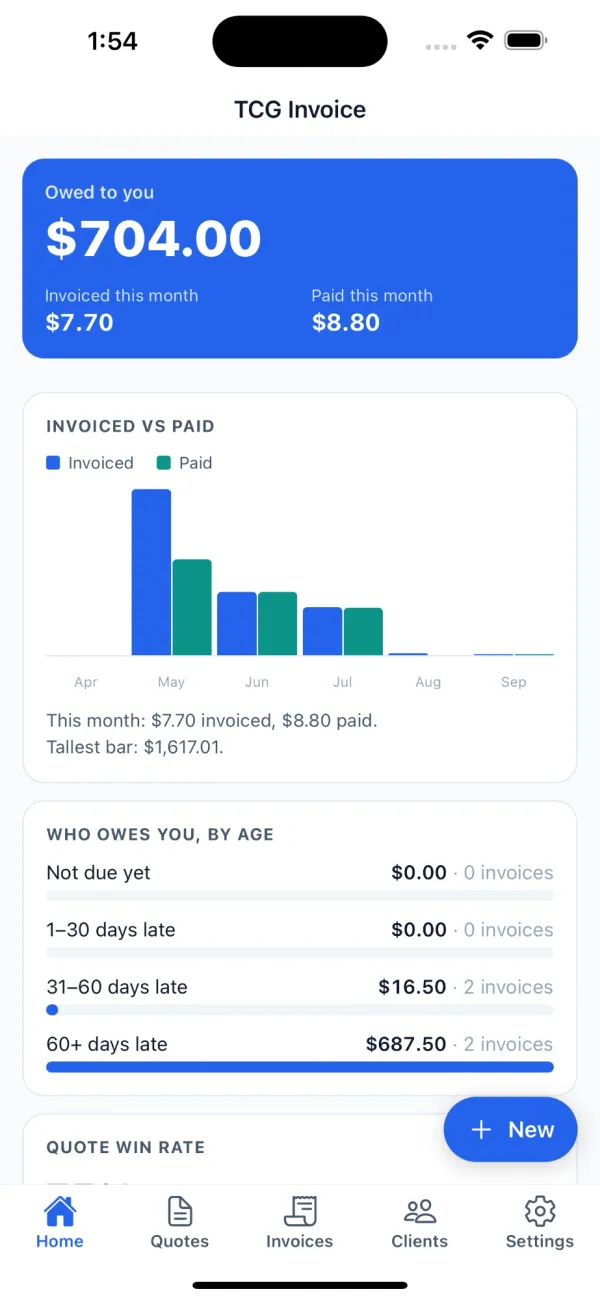Tap the 1:54 clock in status bar
The width and height of the screenshot is (600, 1300).
click(x=112, y=41)
